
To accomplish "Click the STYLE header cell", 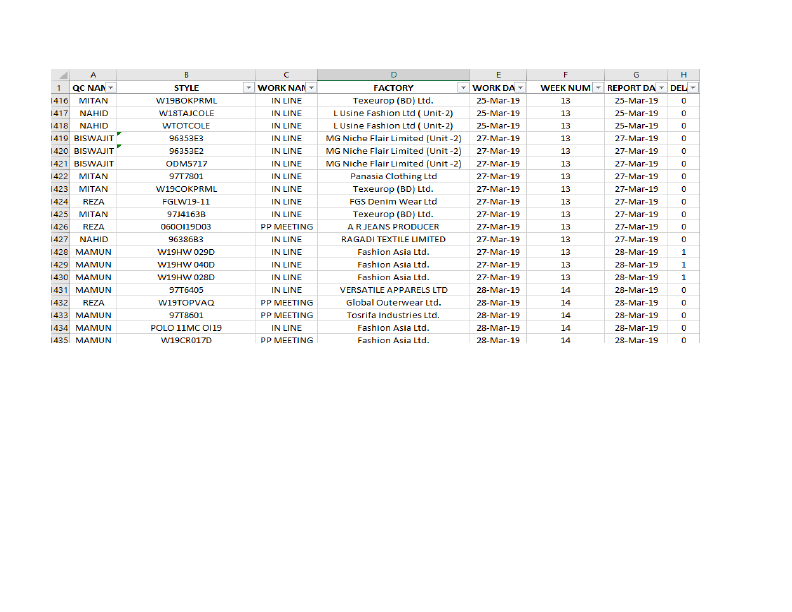I will (186, 88).
